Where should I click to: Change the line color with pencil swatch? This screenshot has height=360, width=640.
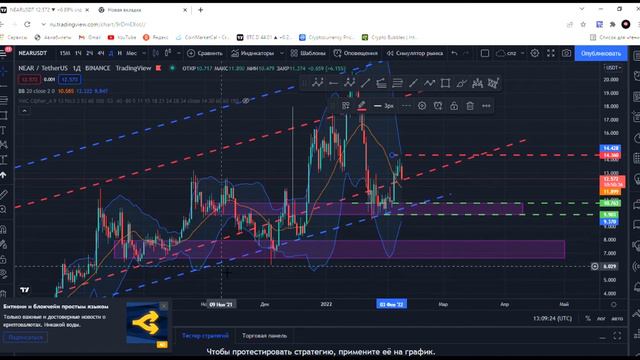tap(362, 106)
